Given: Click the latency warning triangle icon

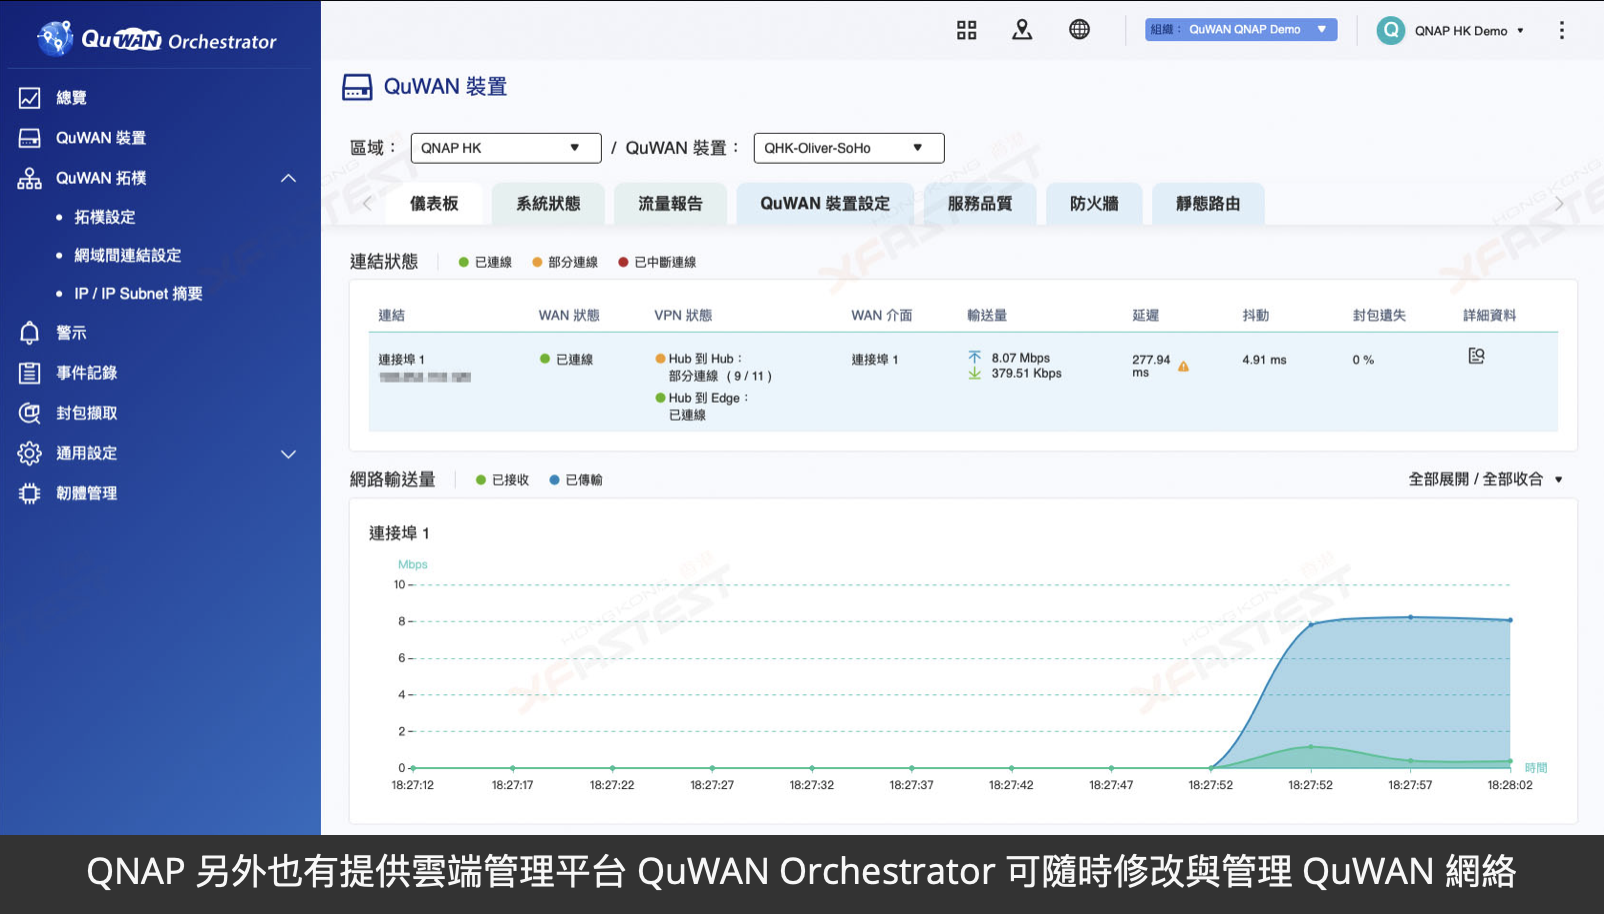Looking at the screenshot, I should 1183,367.
